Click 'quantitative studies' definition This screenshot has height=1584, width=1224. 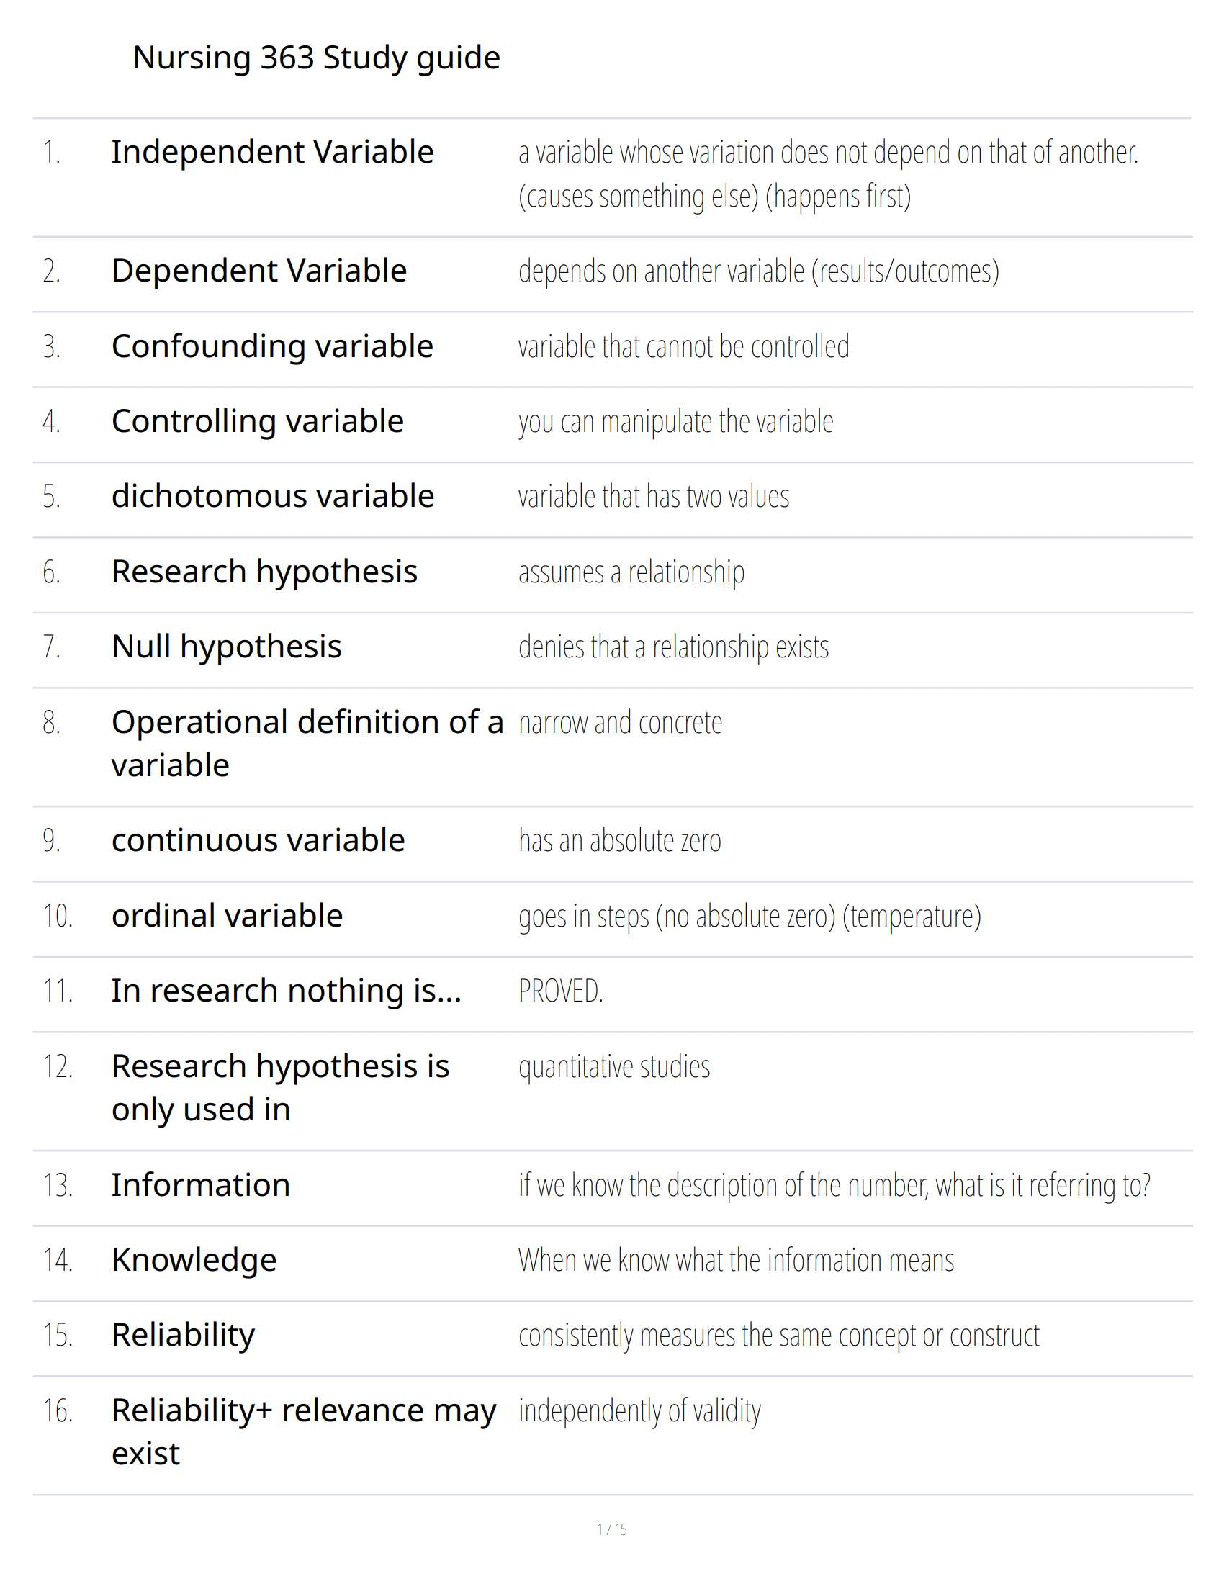614,1067
